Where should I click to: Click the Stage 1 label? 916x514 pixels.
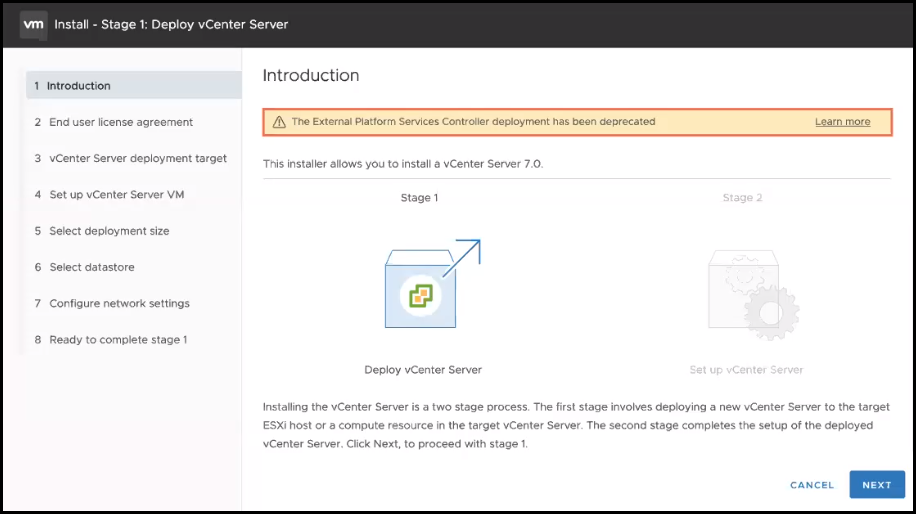[419, 197]
